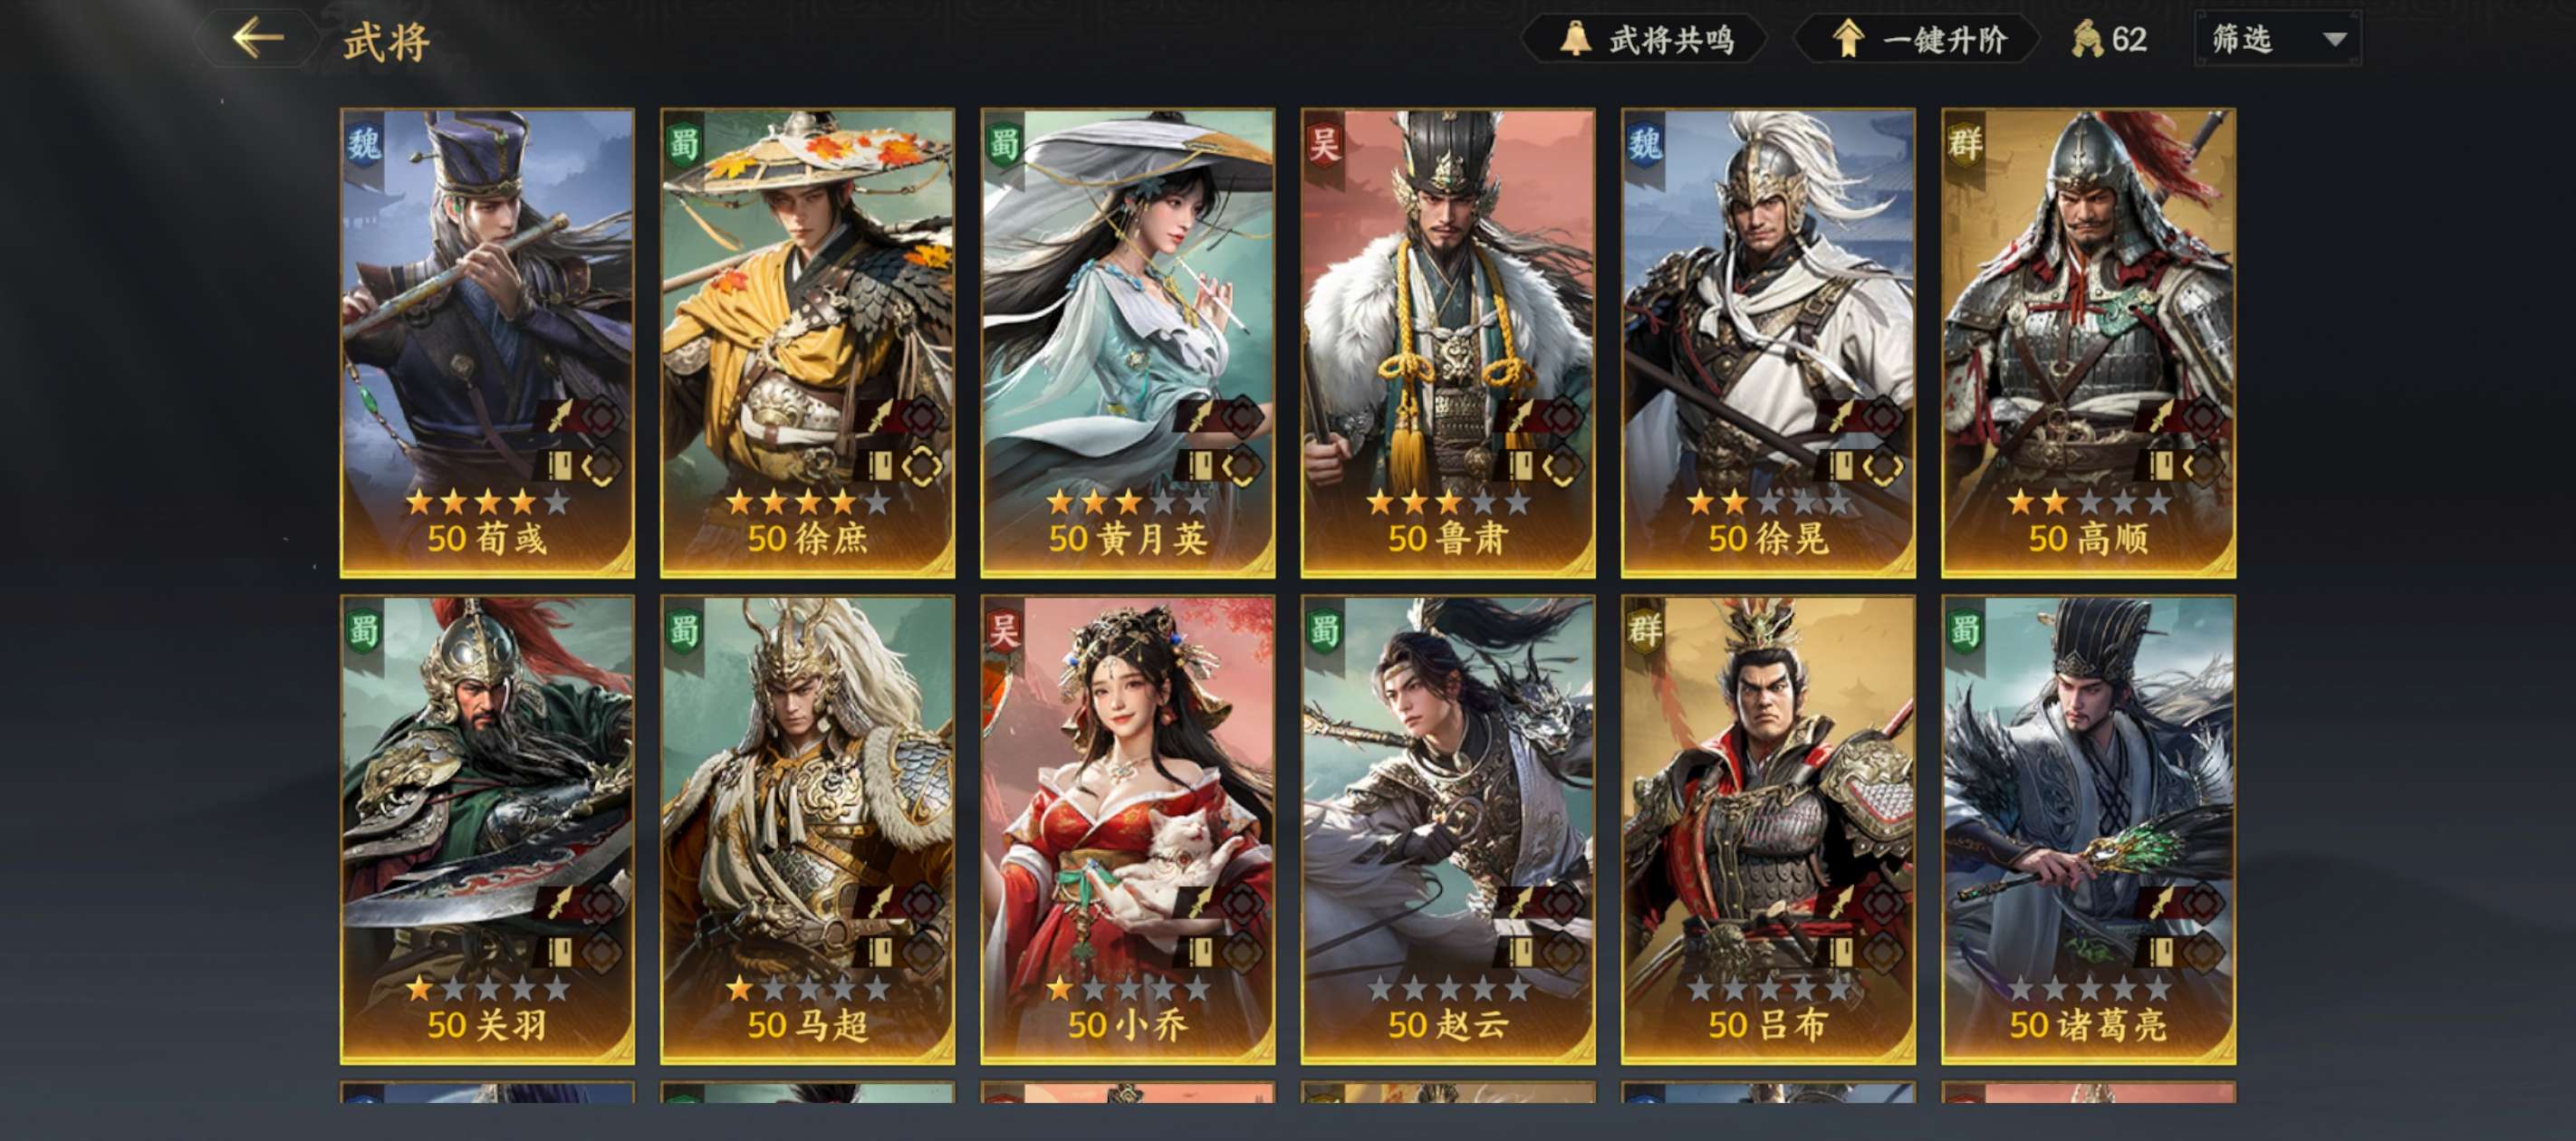Open 武将共鸣 bell button
The image size is (2576, 1141).
pos(1645,40)
